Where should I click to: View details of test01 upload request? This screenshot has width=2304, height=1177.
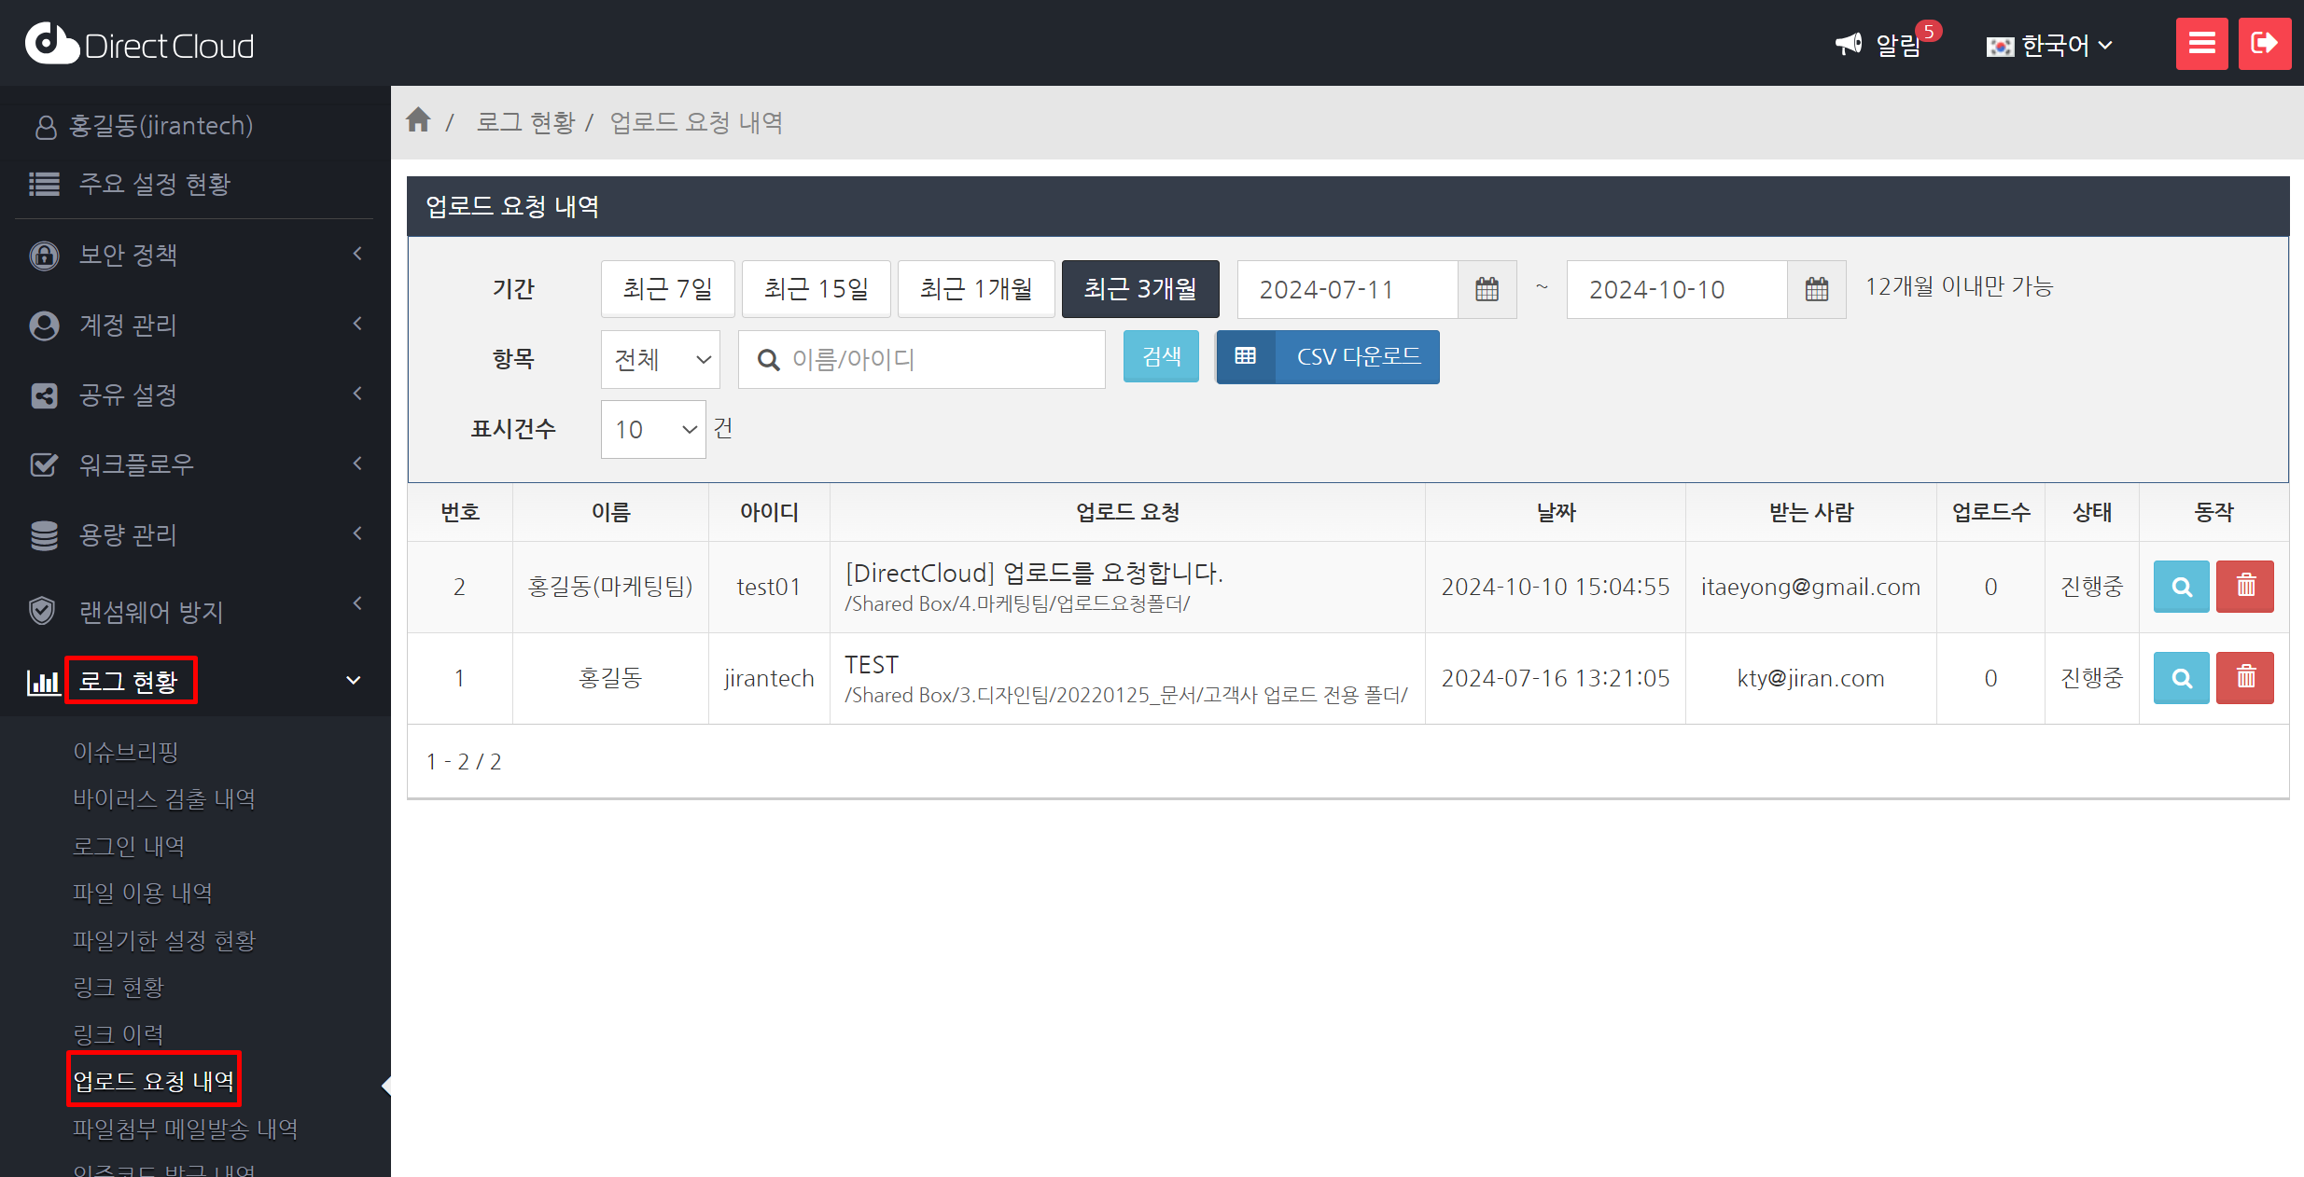pos(2181,587)
